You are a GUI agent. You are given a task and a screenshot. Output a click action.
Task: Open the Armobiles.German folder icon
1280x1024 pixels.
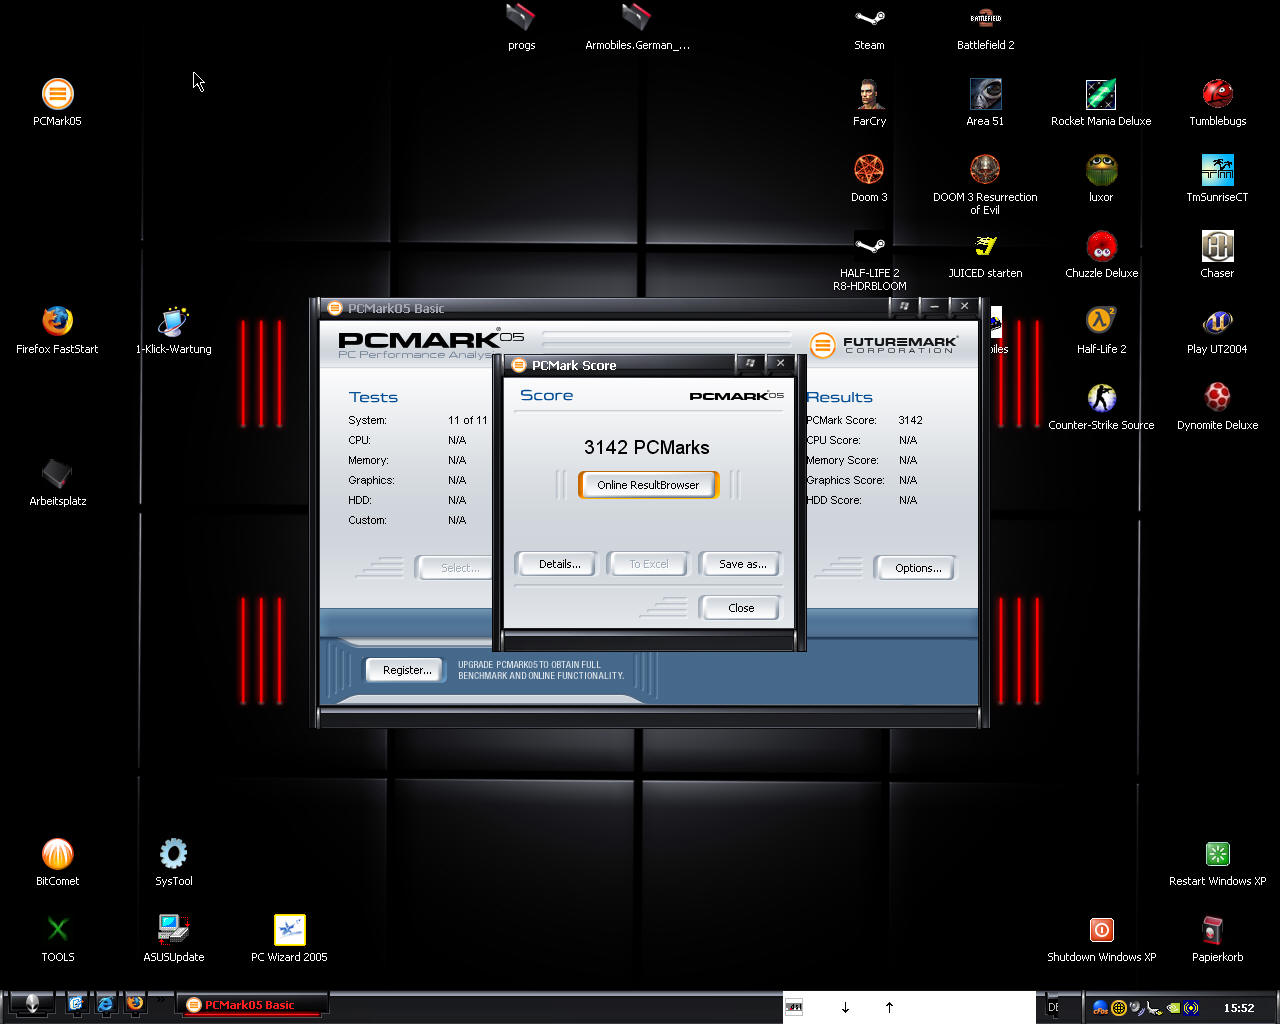(637, 17)
